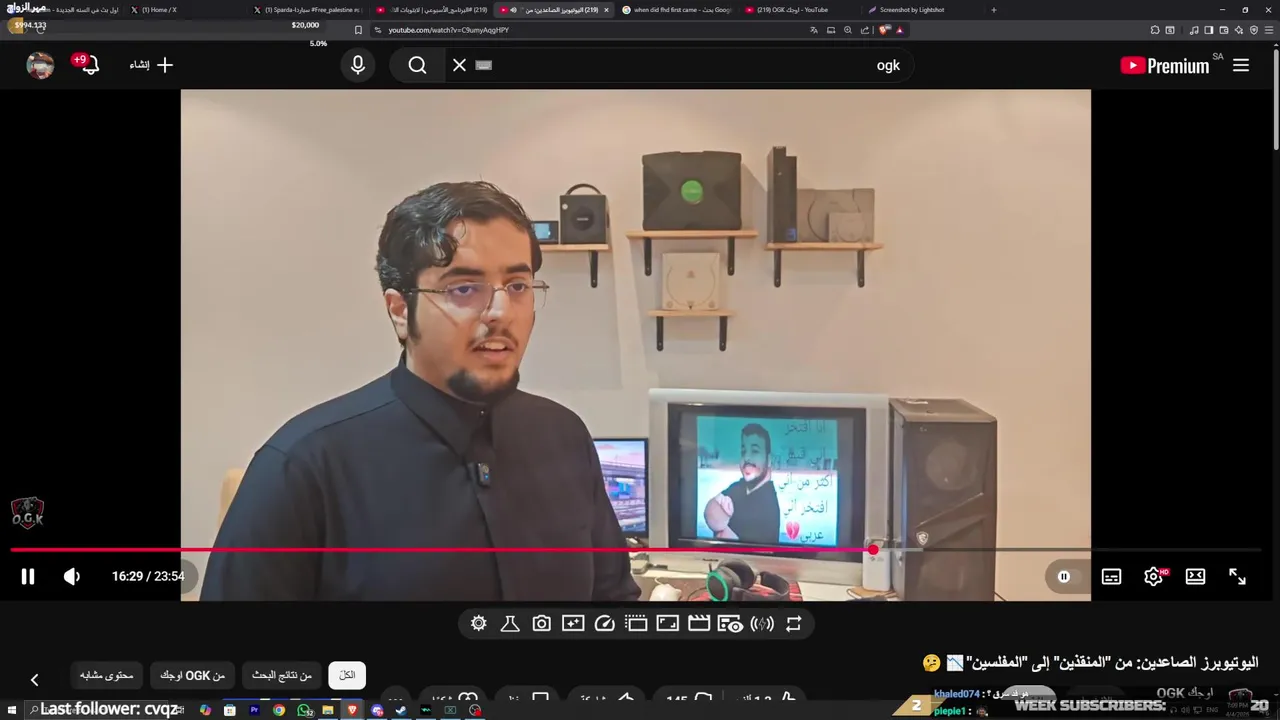Click the Brave shields icon
This screenshot has width=1280, height=720.
[x=883, y=30]
